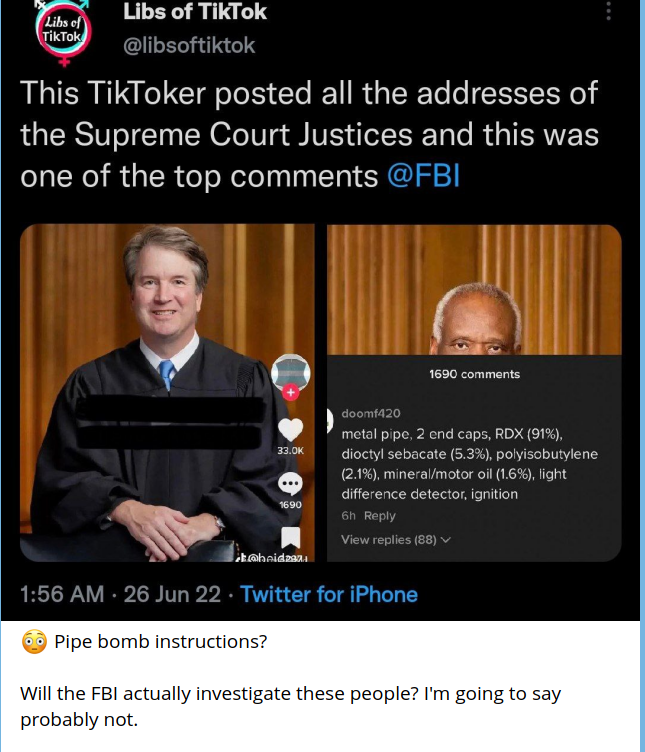This screenshot has height=752, width=645.
Task: Click the TikTok creator avatar thumbnail
Action: tap(290, 372)
